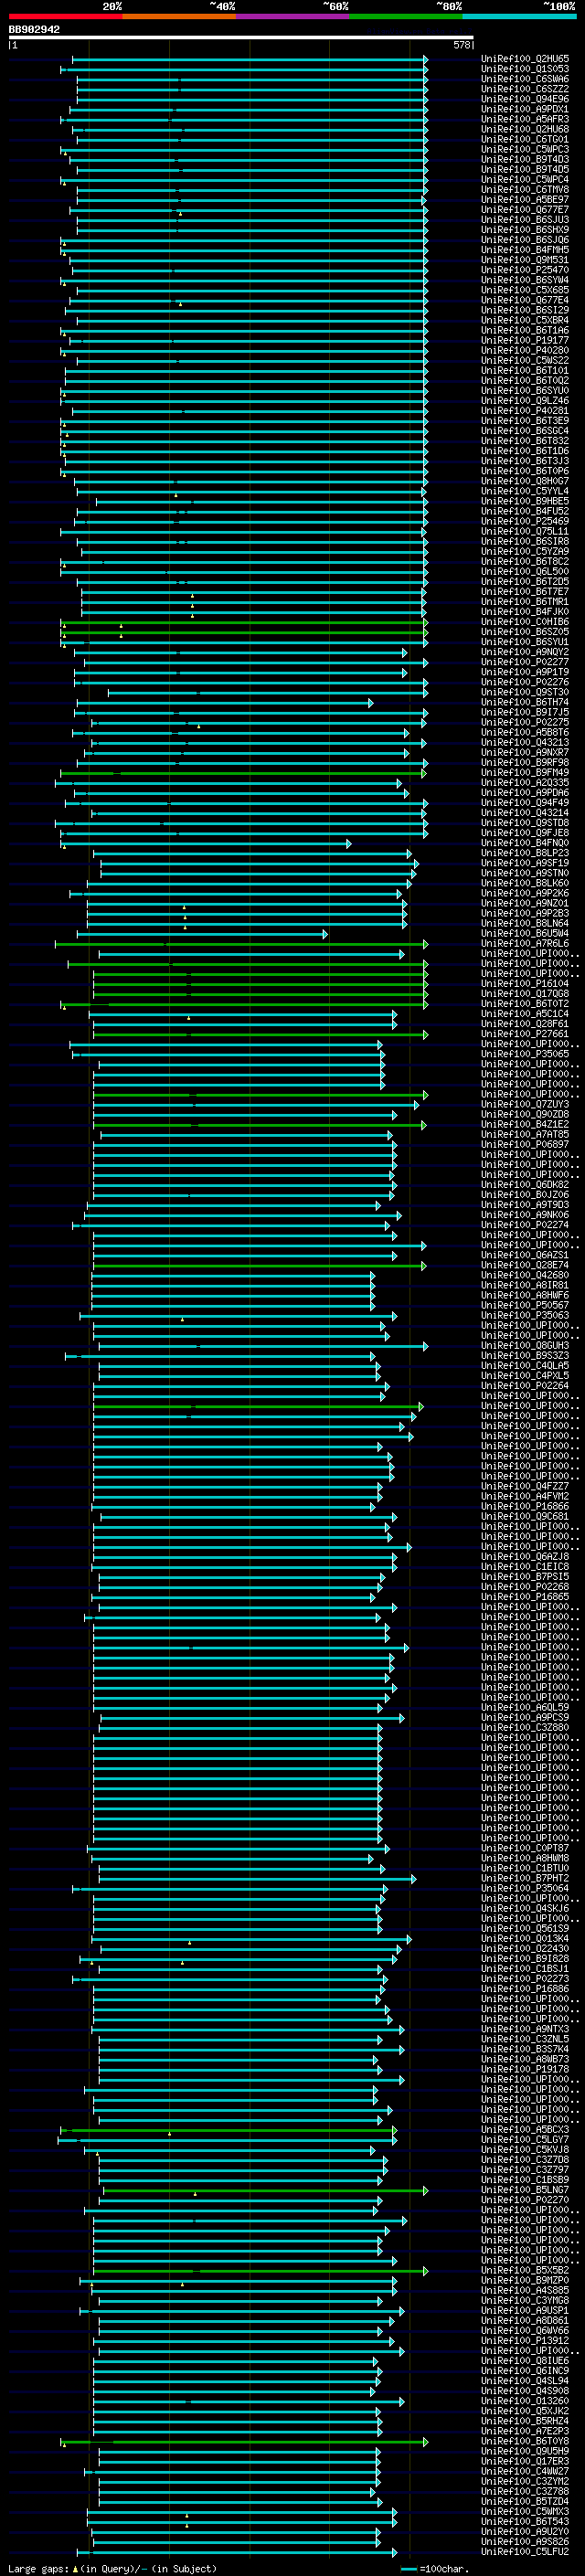Select hit label UniRef100_Q94E96
Image resolution: width=585 pixels, height=2576 pixels.
[x=525, y=100]
